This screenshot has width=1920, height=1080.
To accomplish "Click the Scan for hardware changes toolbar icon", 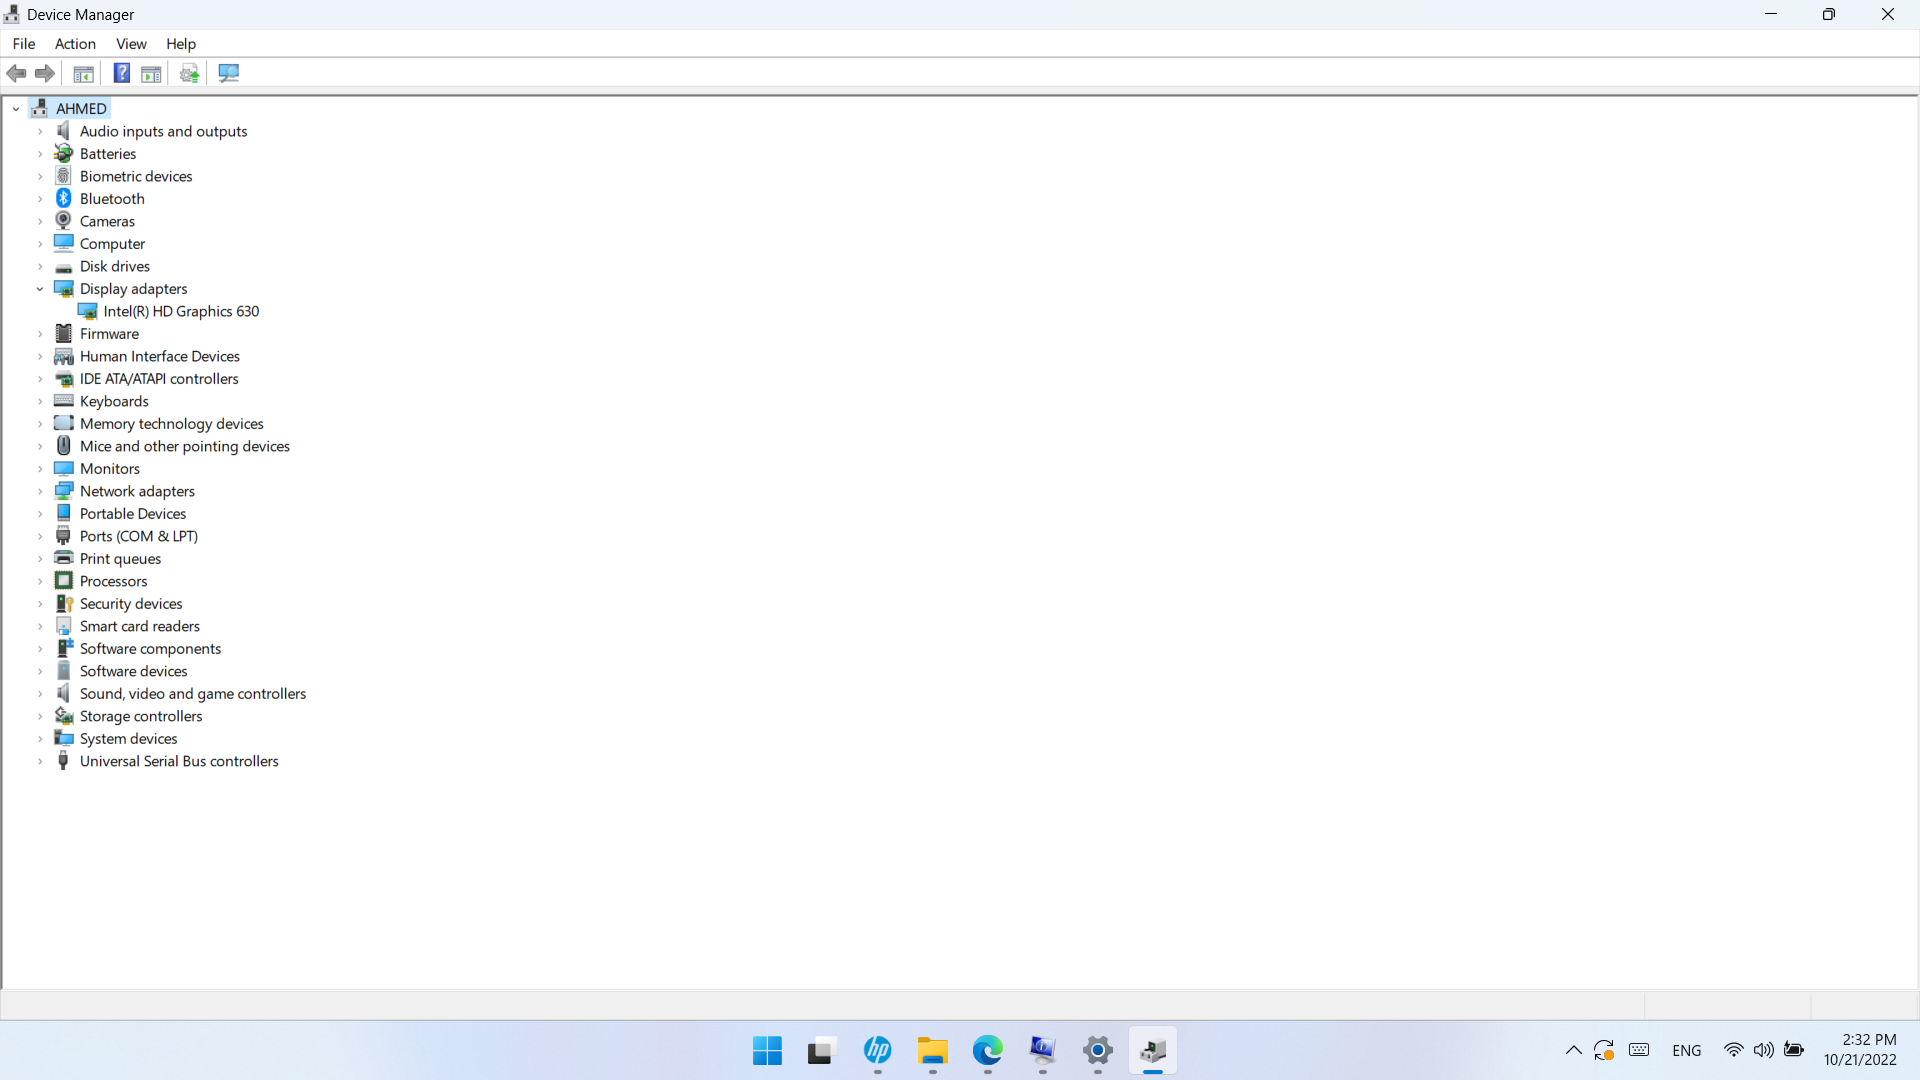I will pyautogui.click(x=229, y=73).
